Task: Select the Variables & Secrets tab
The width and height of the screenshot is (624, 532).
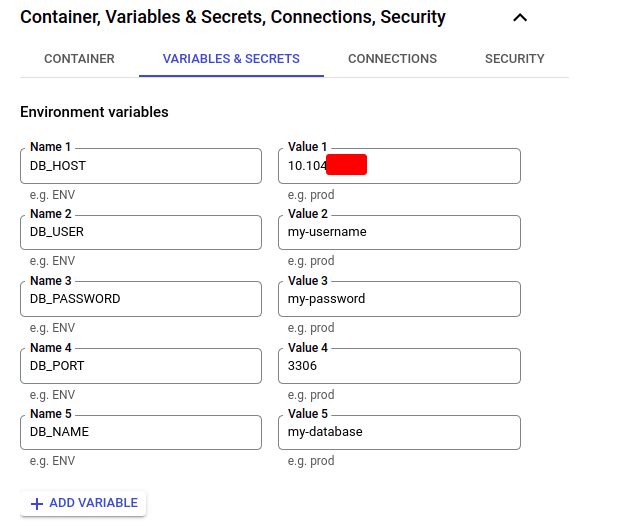Action: click(231, 59)
